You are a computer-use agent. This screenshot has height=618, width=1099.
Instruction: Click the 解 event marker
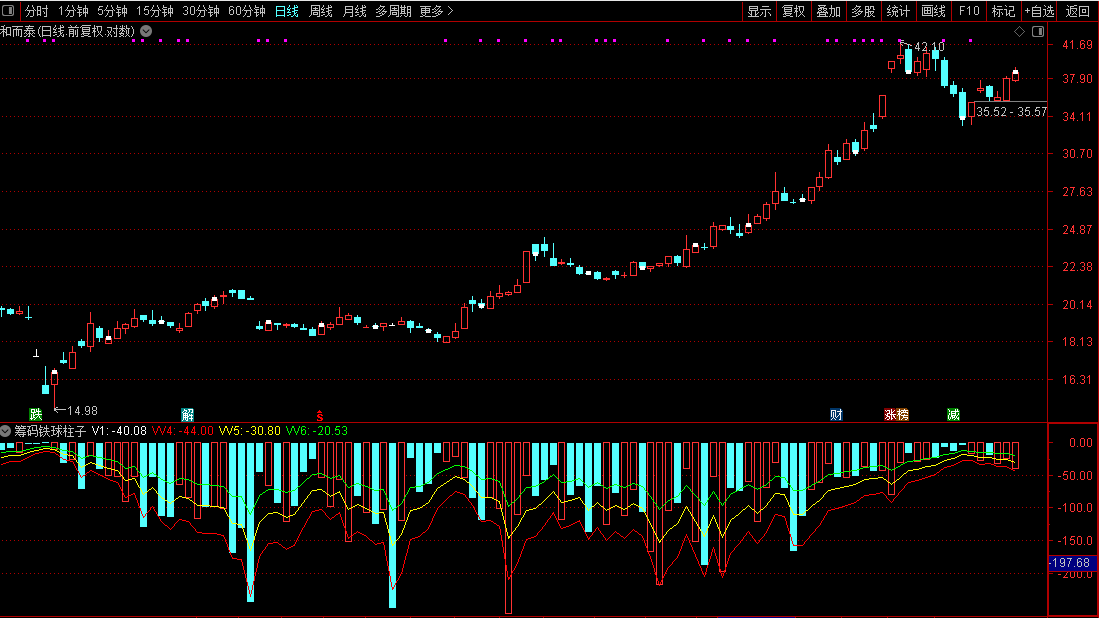pyautogui.click(x=187, y=414)
